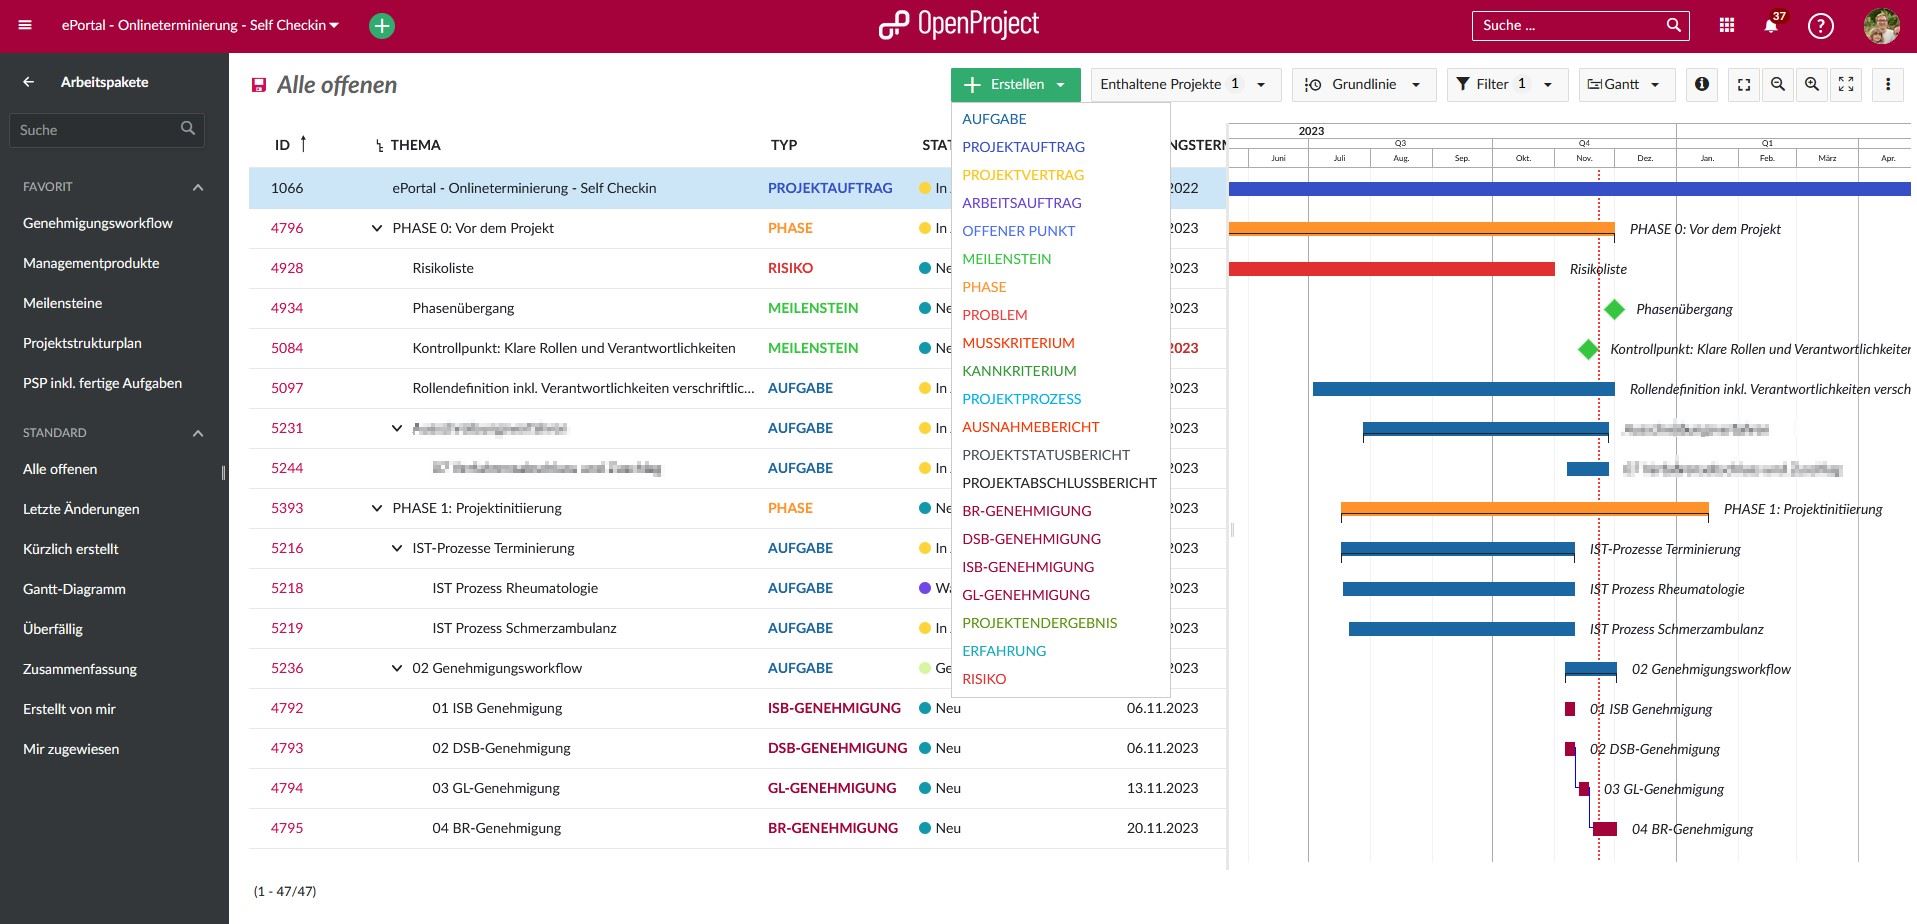Zoom in the Gantt chart
Viewport: 1917px width, 924px height.
tap(1811, 85)
